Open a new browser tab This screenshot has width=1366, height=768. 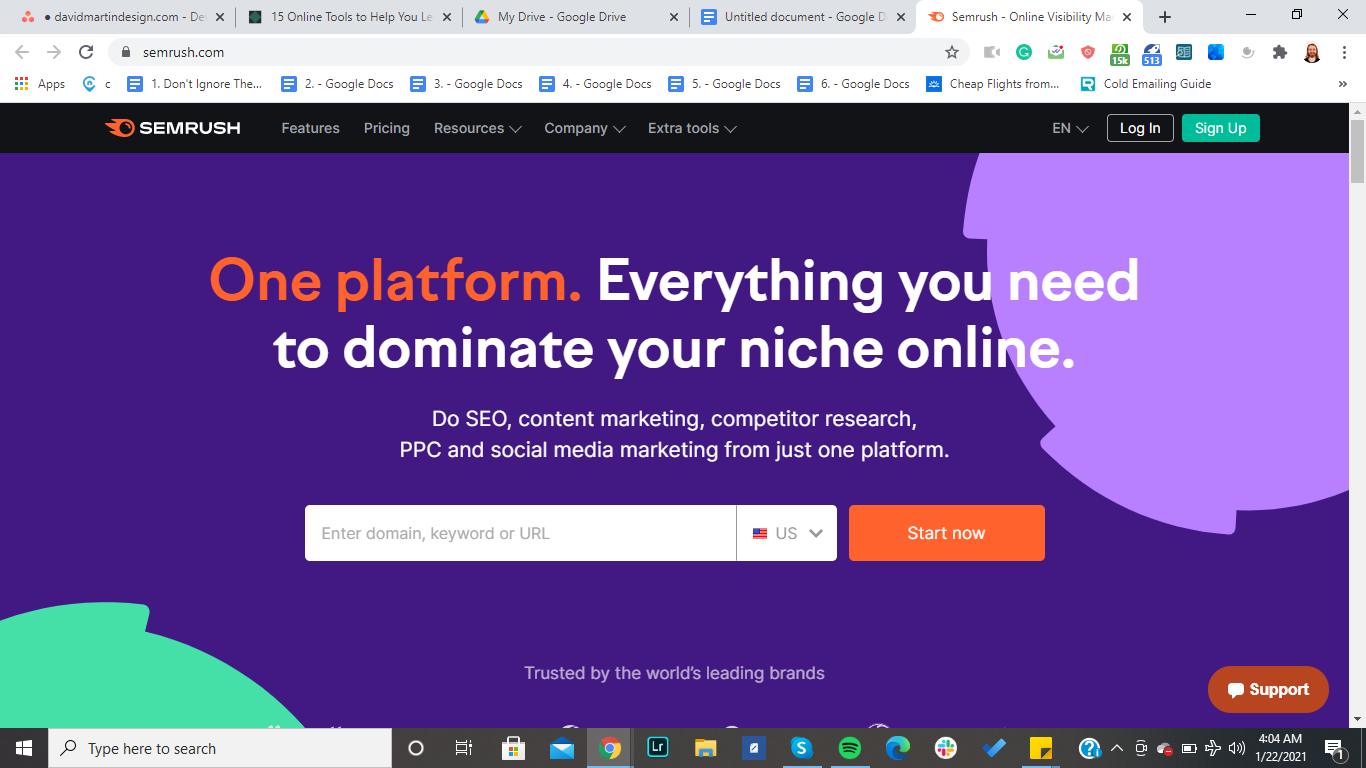point(1165,17)
